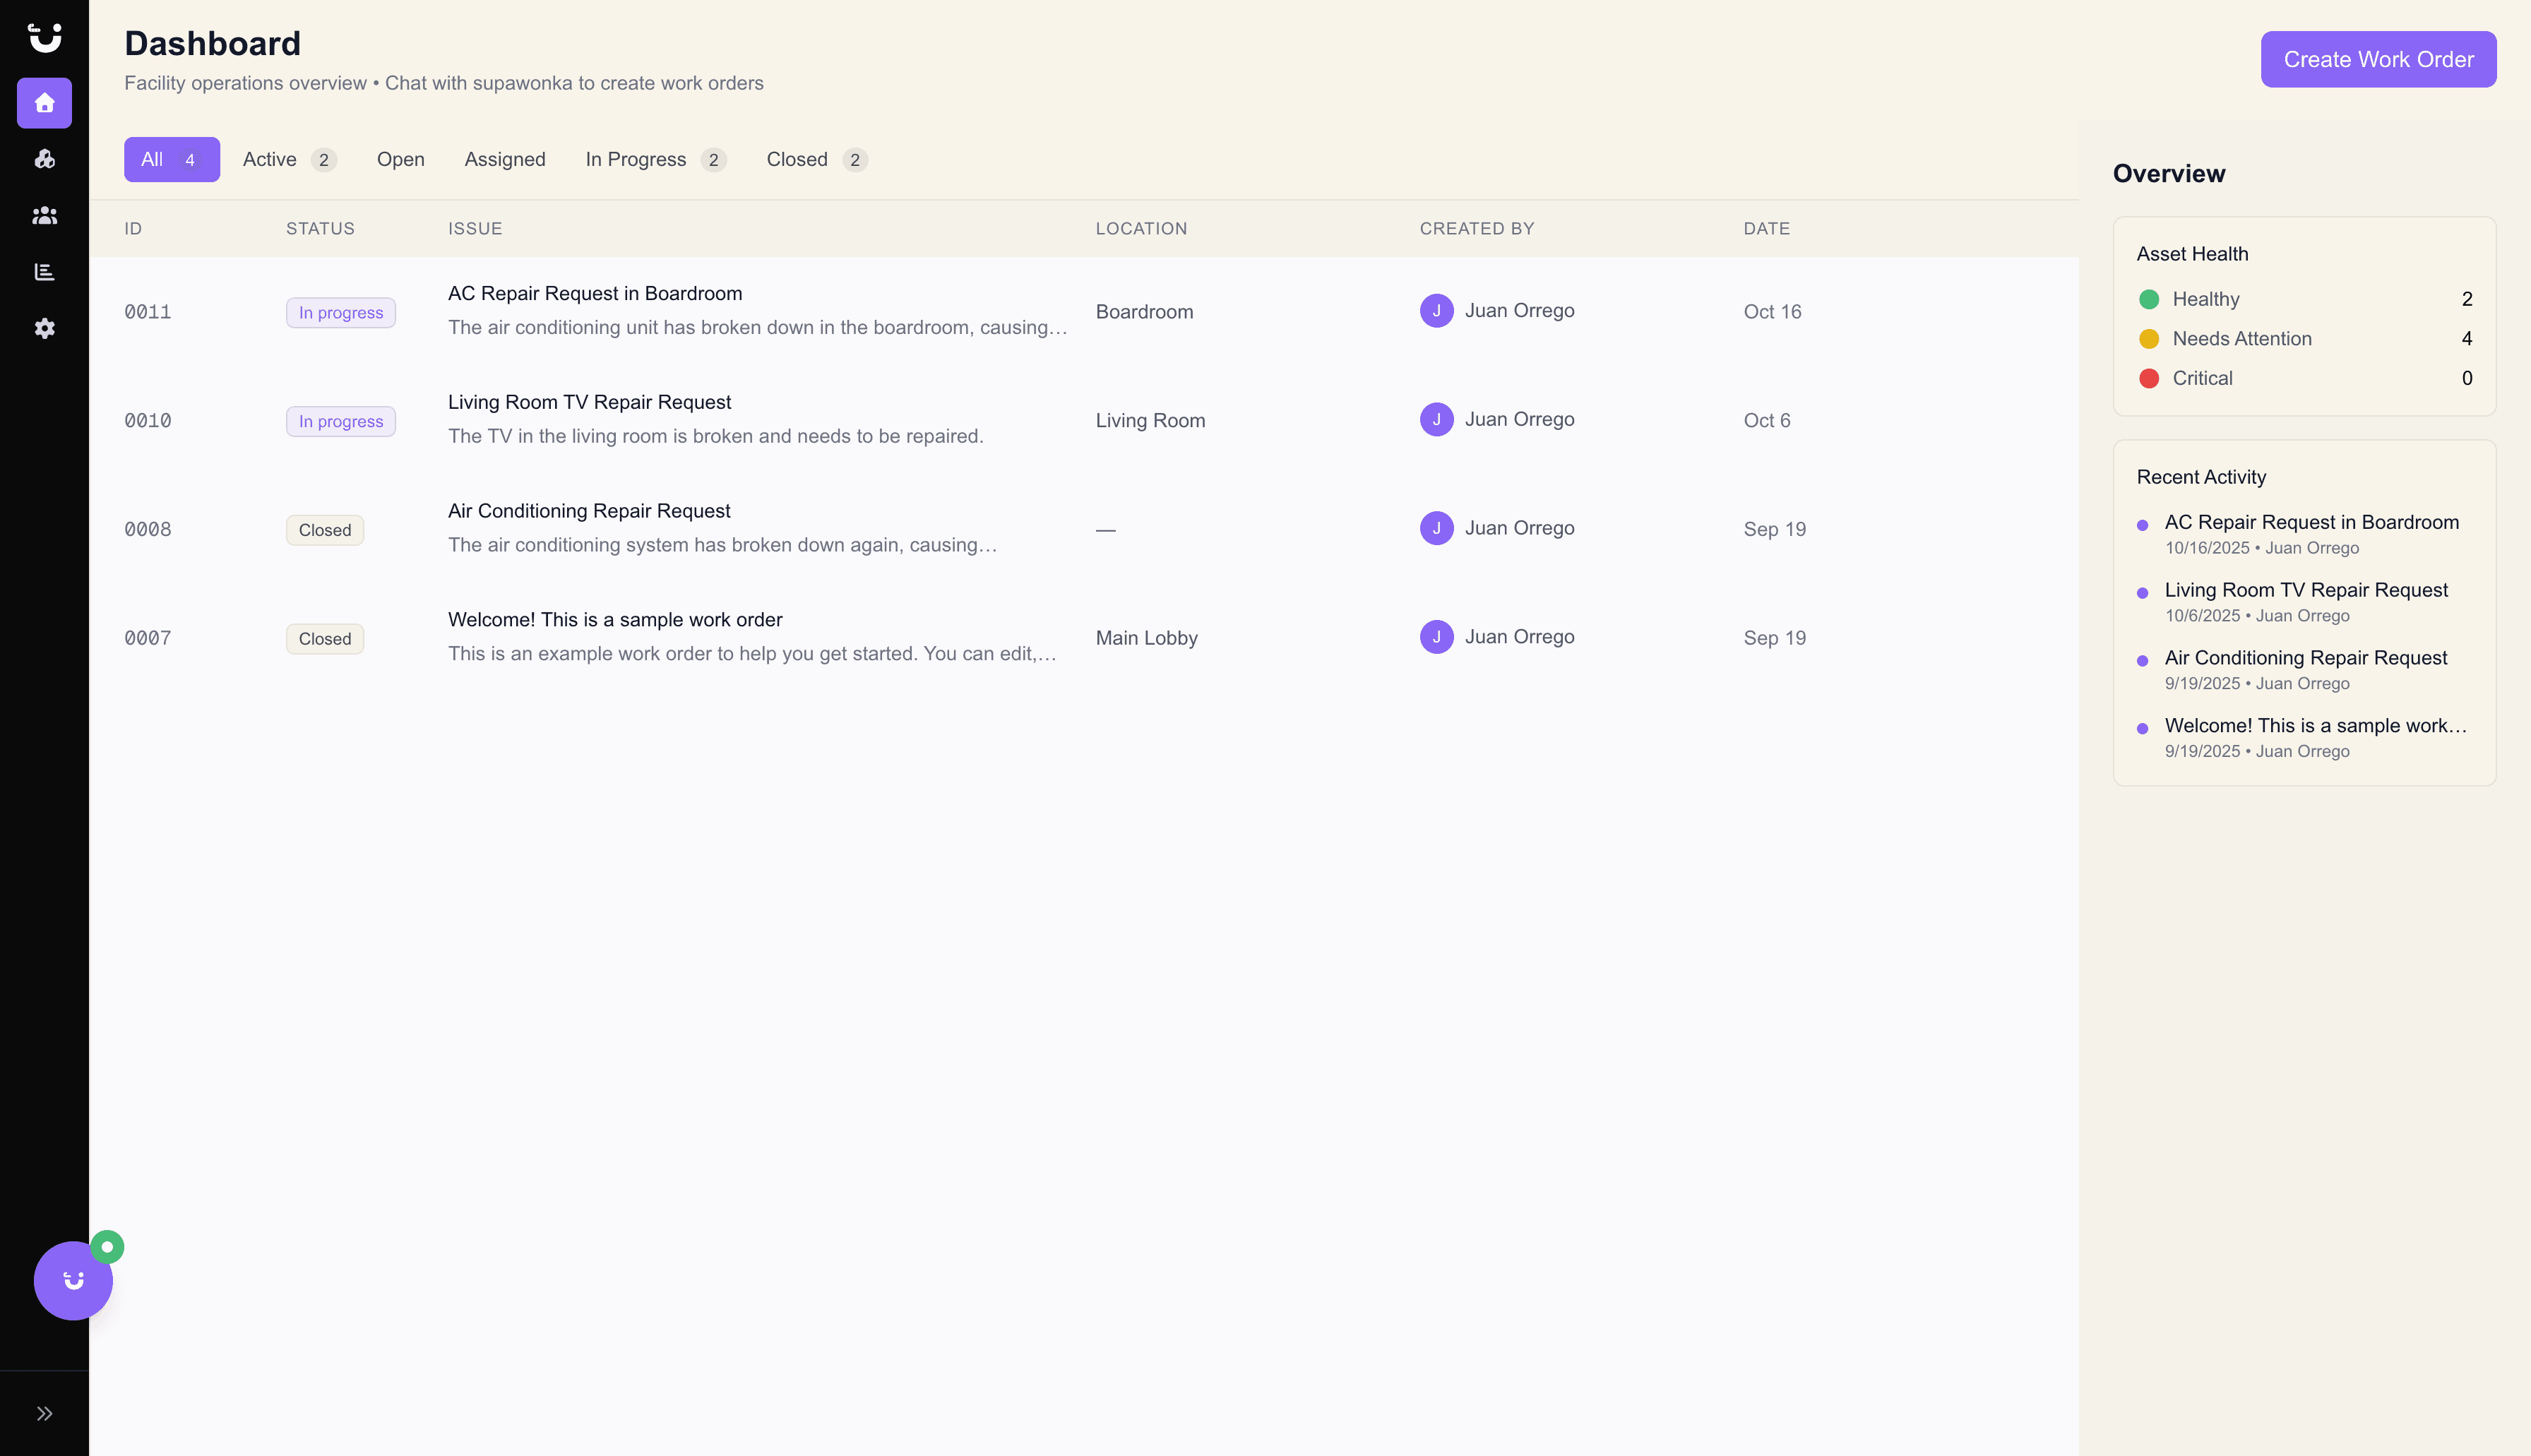The image size is (2531, 1456).
Task: Open the Reports chart sidebar icon
Action: 44,272
